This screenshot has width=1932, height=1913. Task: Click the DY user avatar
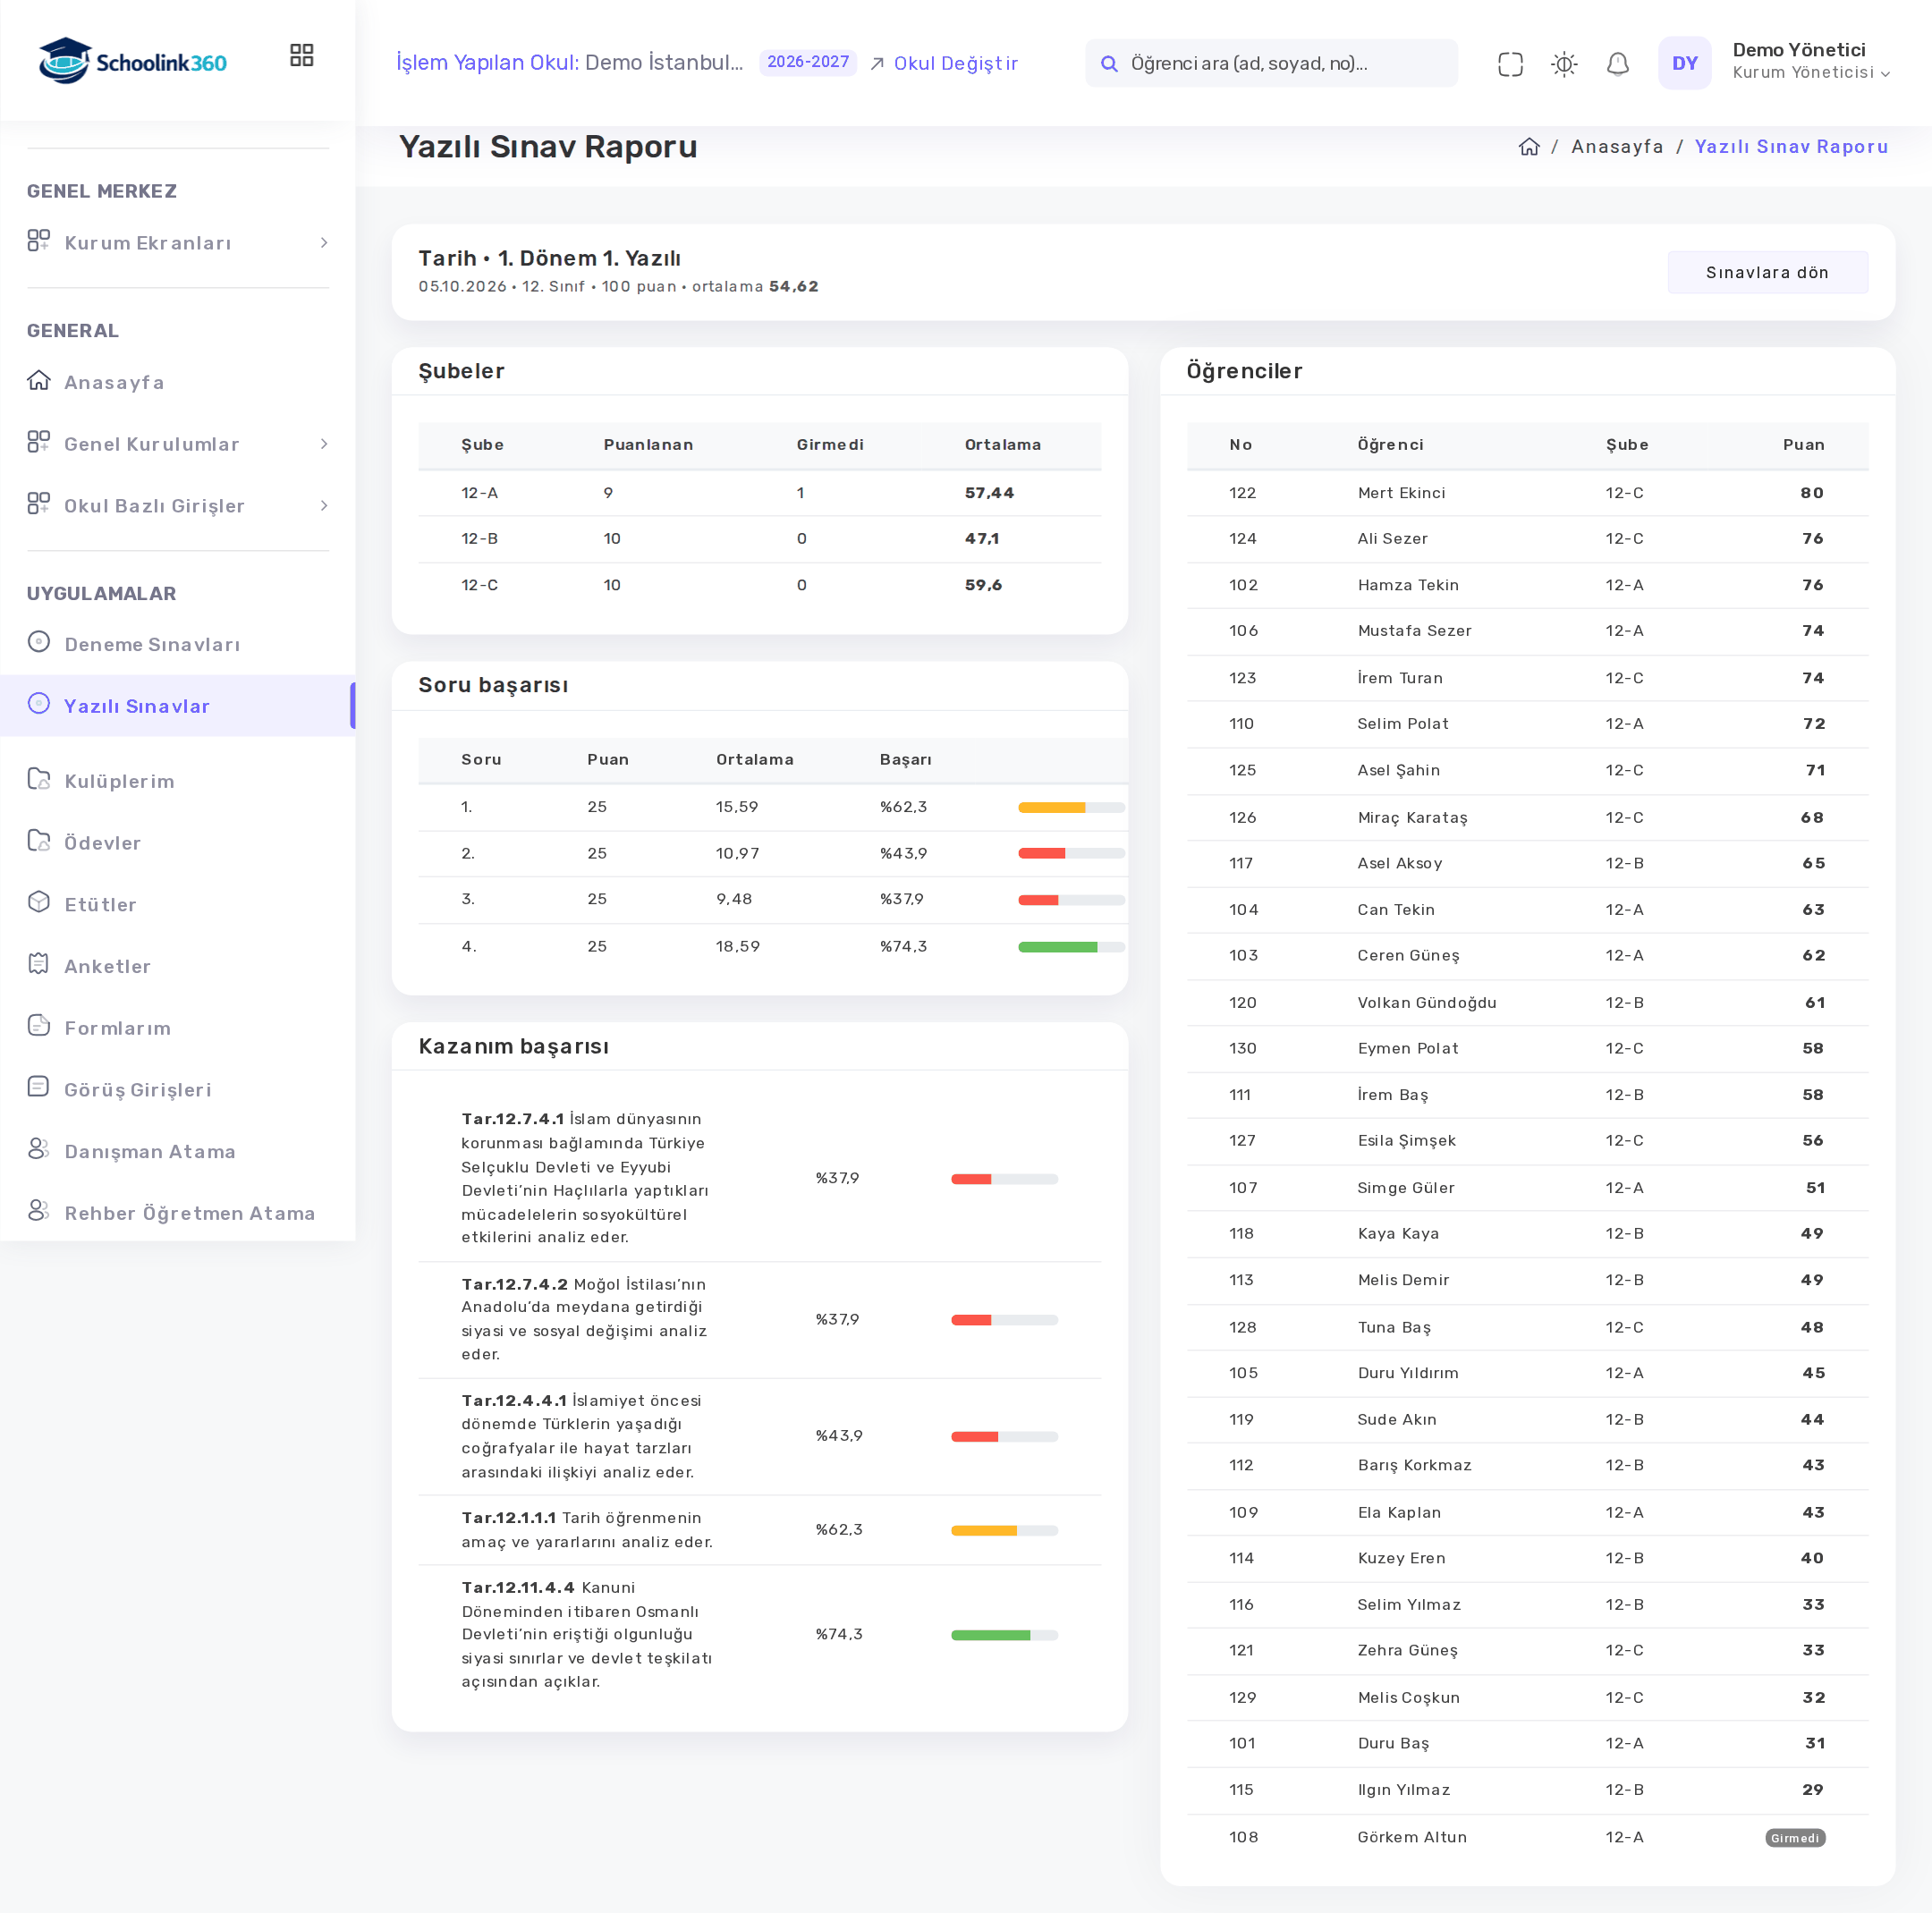[x=1684, y=63]
